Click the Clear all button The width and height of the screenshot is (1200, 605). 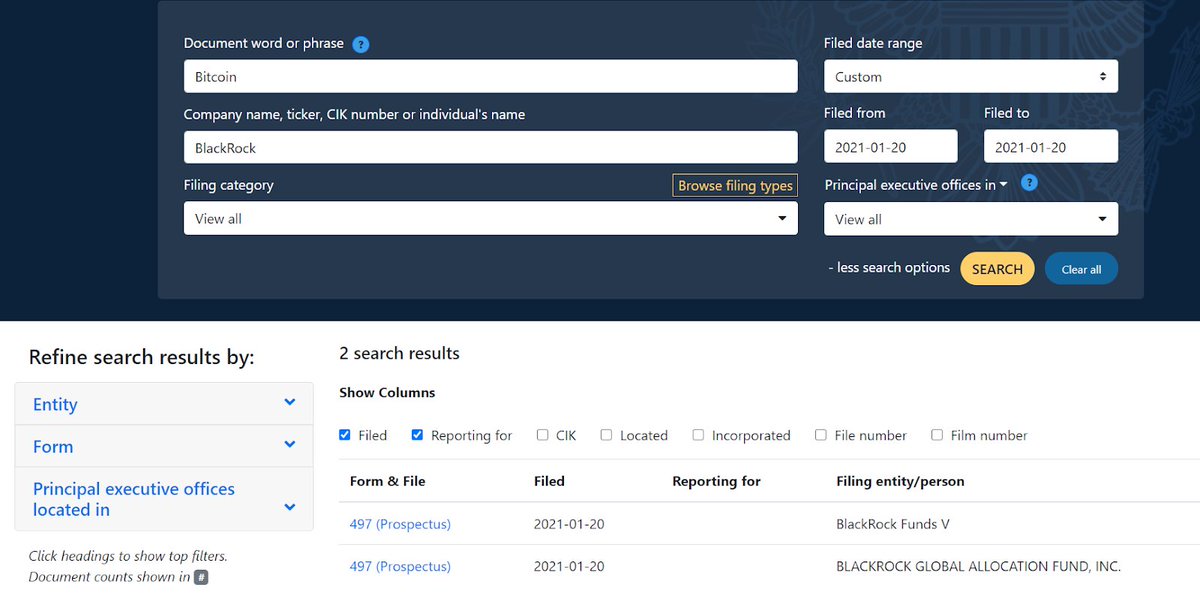click(x=1081, y=269)
